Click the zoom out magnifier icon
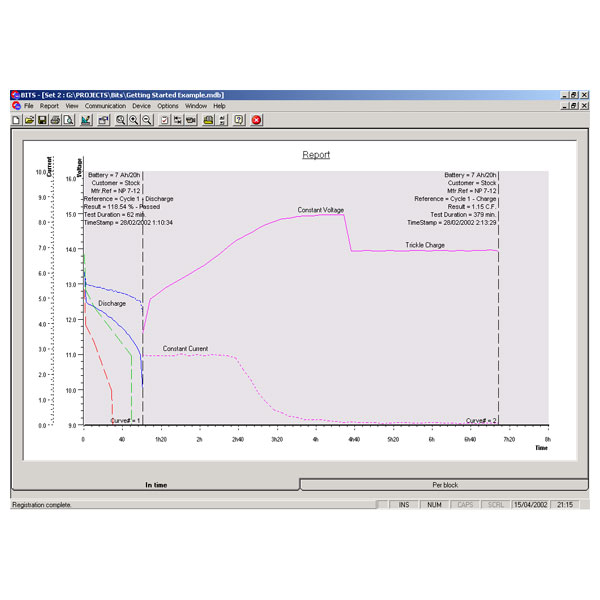 point(146,120)
